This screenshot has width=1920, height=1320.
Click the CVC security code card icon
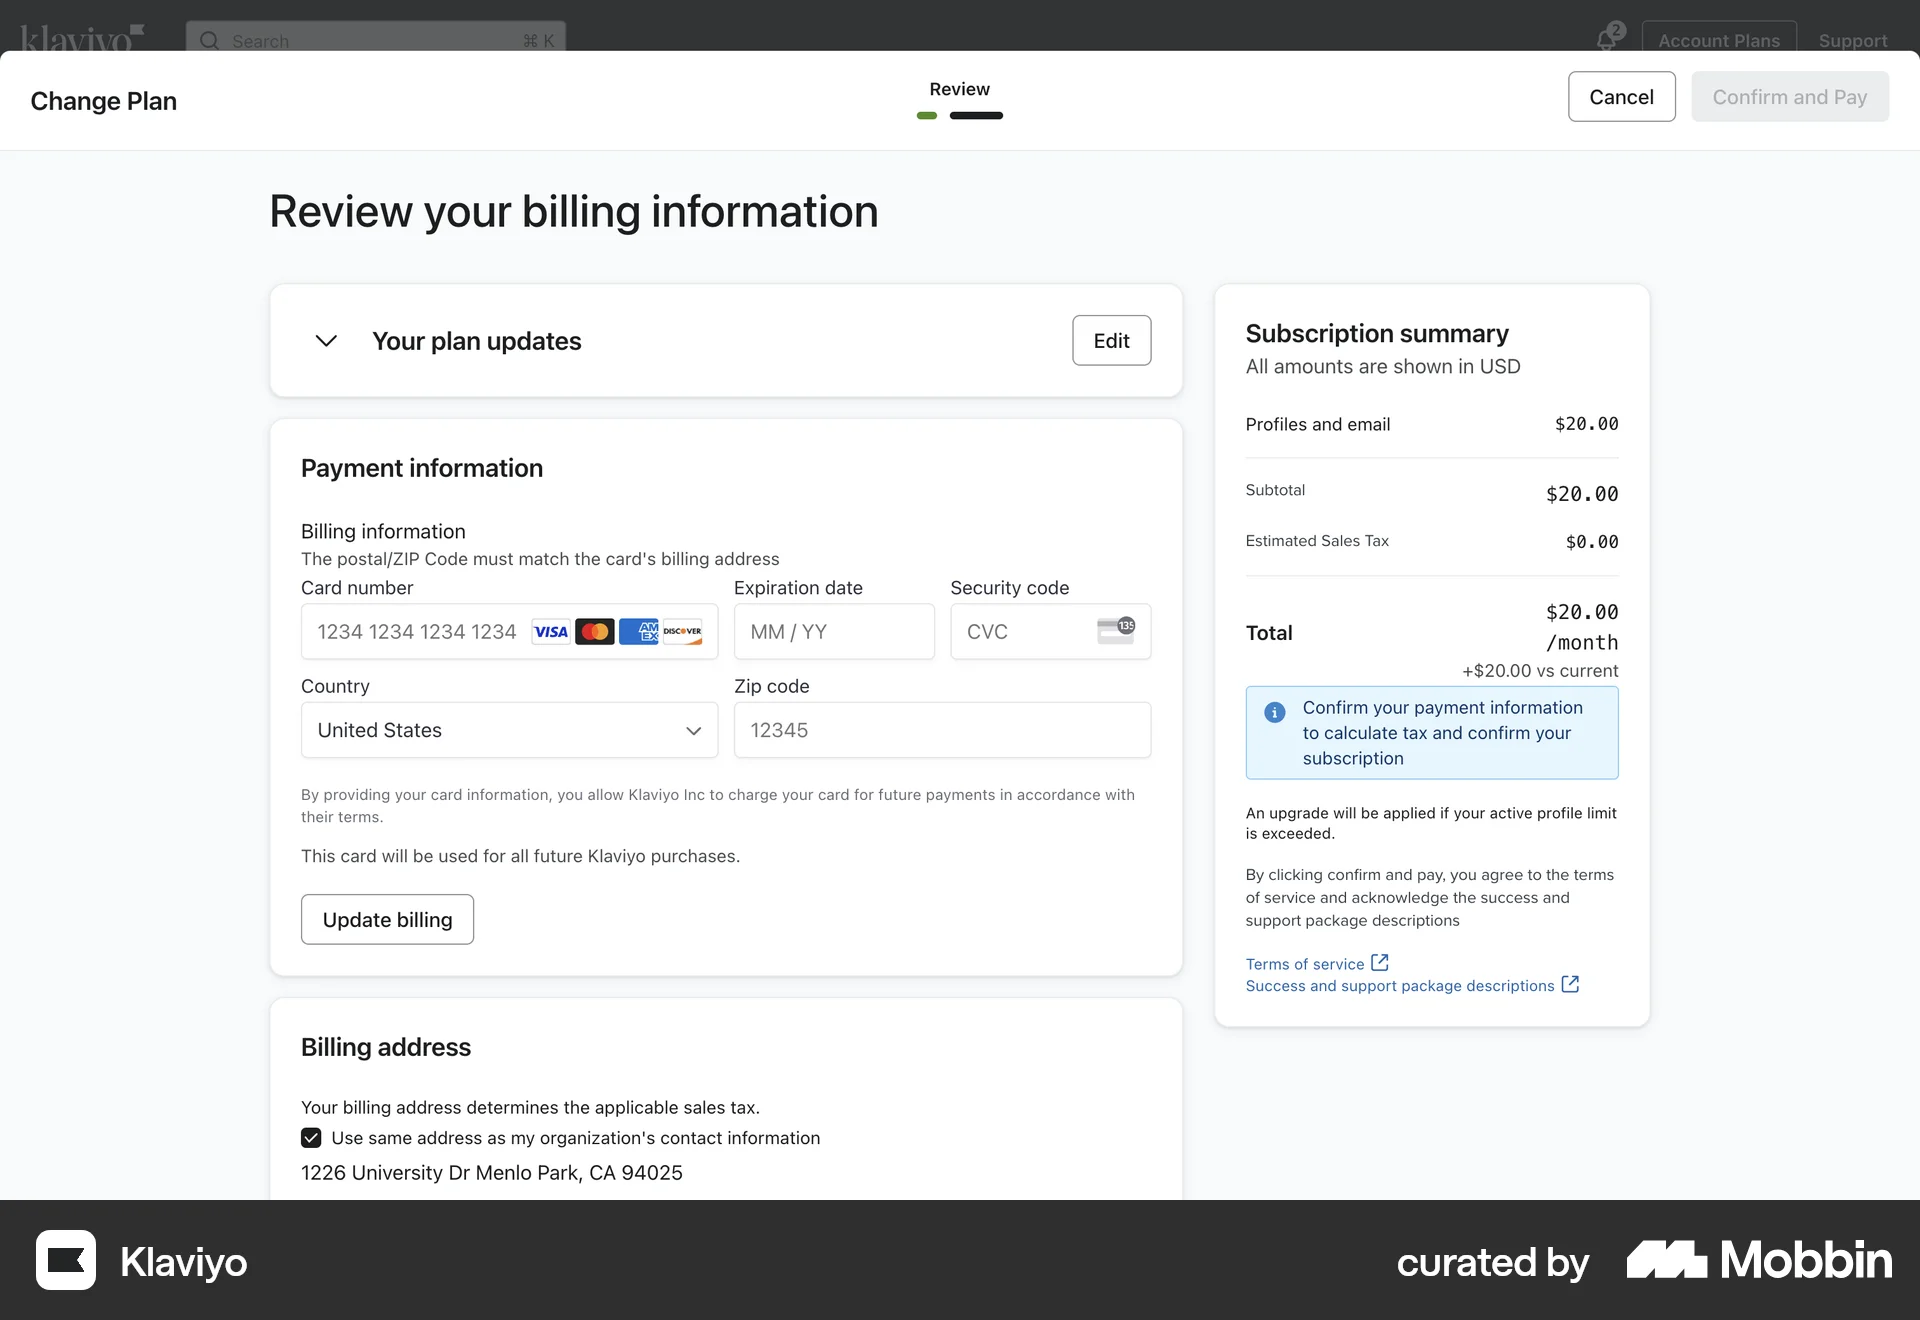point(1114,631)
